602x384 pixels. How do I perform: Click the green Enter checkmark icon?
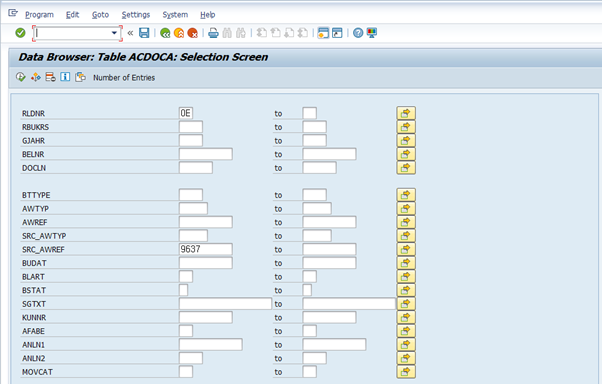pos(20,33)
